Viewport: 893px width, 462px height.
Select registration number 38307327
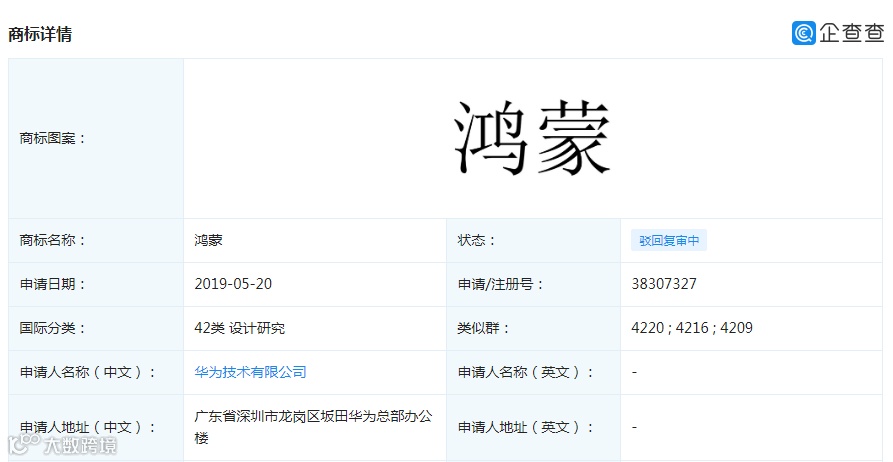coord(664,284)
